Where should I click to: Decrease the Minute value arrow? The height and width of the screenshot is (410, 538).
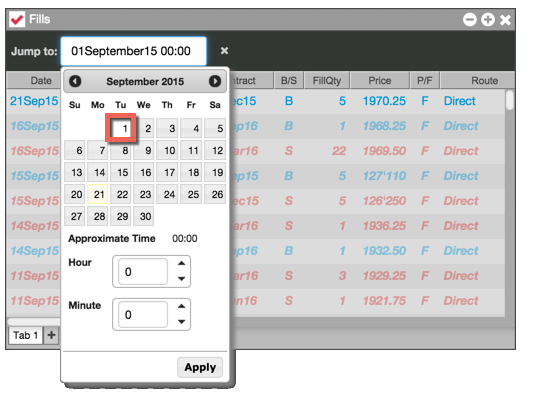pos(182,321)
